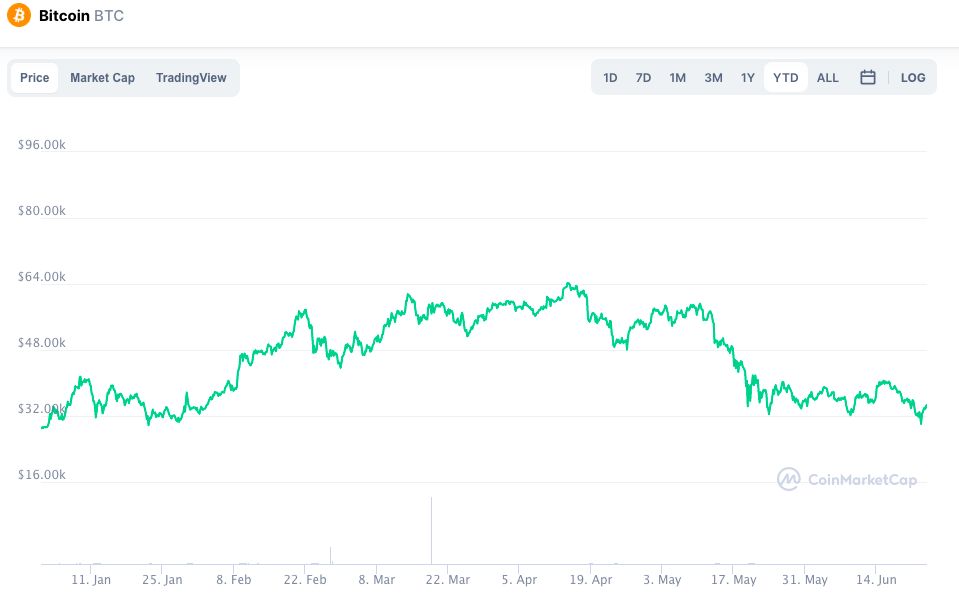Click the 14. Jun date label
Viewport: 959px width, 607px height.
[876, 579]
